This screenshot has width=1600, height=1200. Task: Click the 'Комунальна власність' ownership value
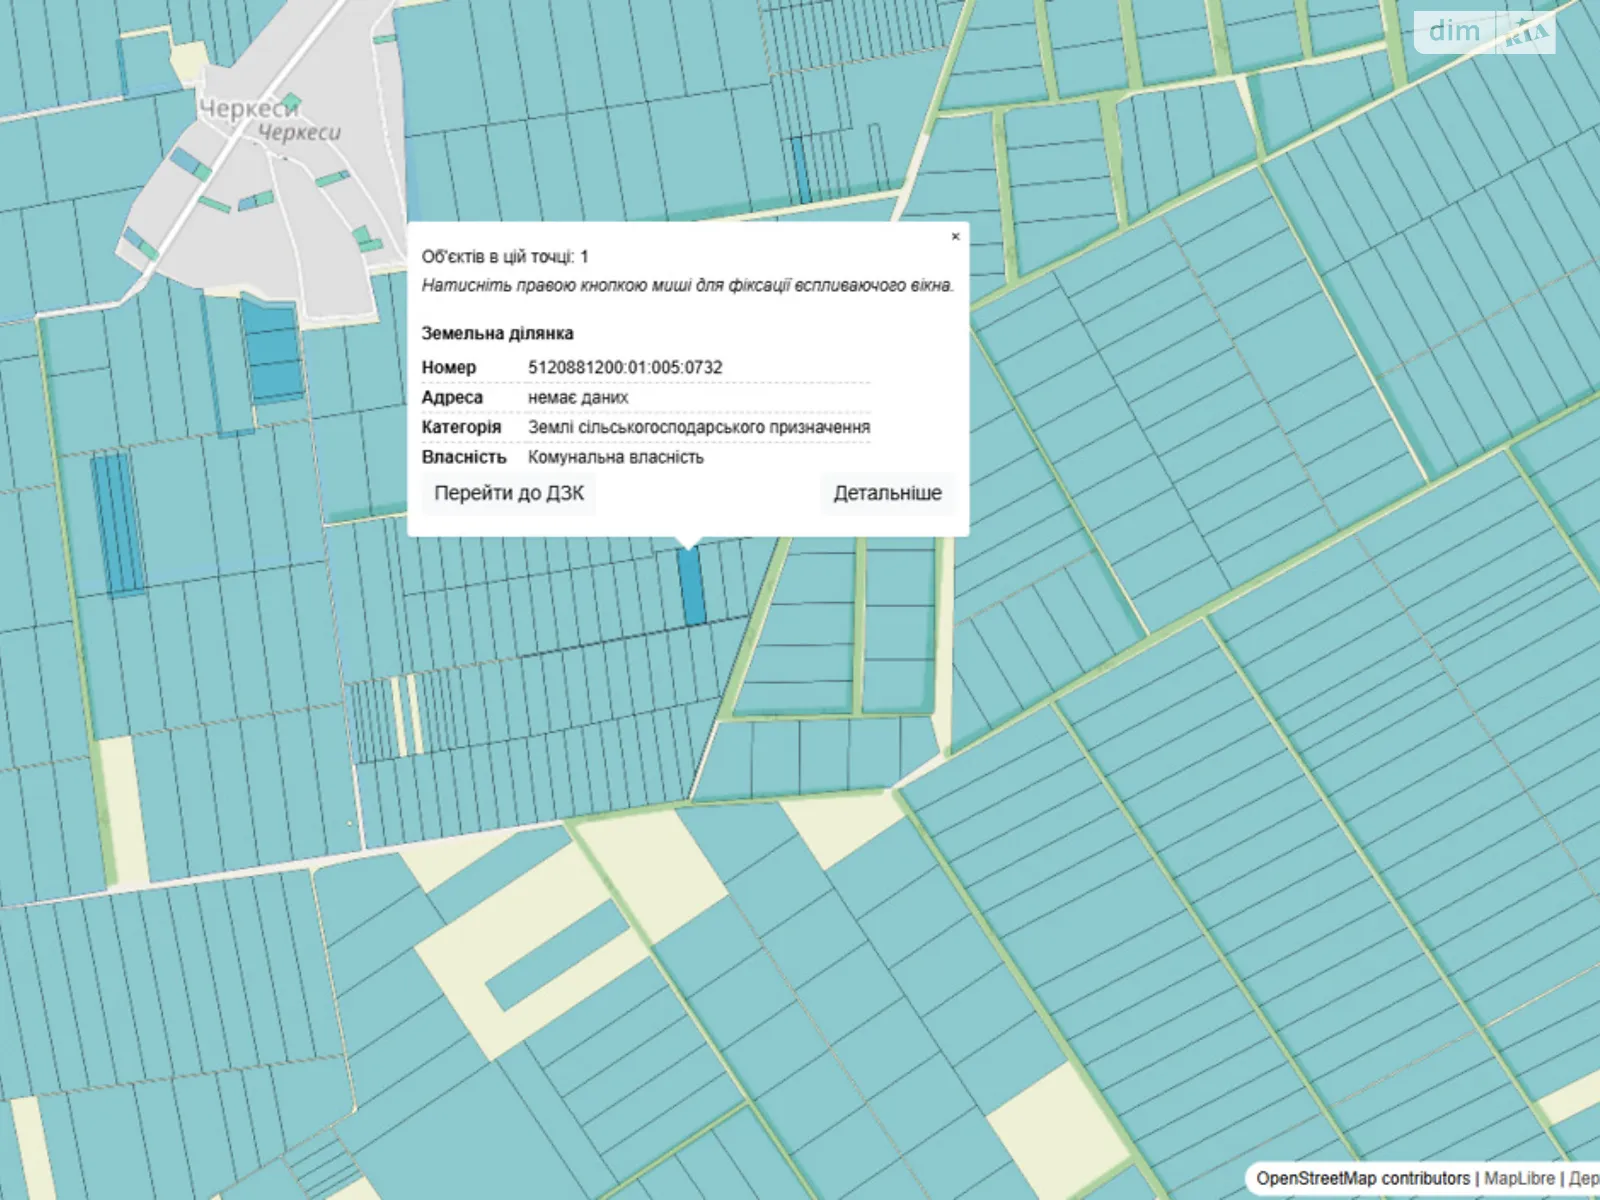click(616, 457)
